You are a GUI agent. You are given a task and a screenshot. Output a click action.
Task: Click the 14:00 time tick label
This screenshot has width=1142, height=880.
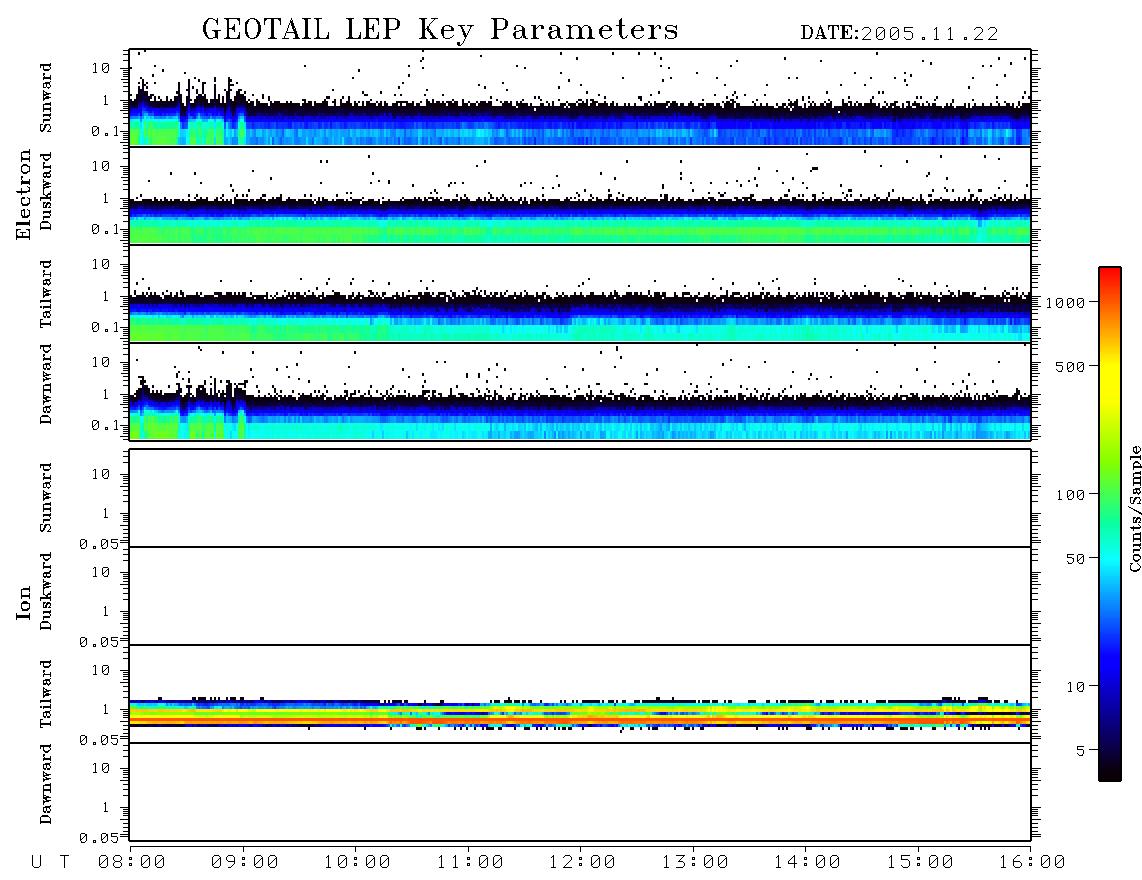[x=807, y=863]
